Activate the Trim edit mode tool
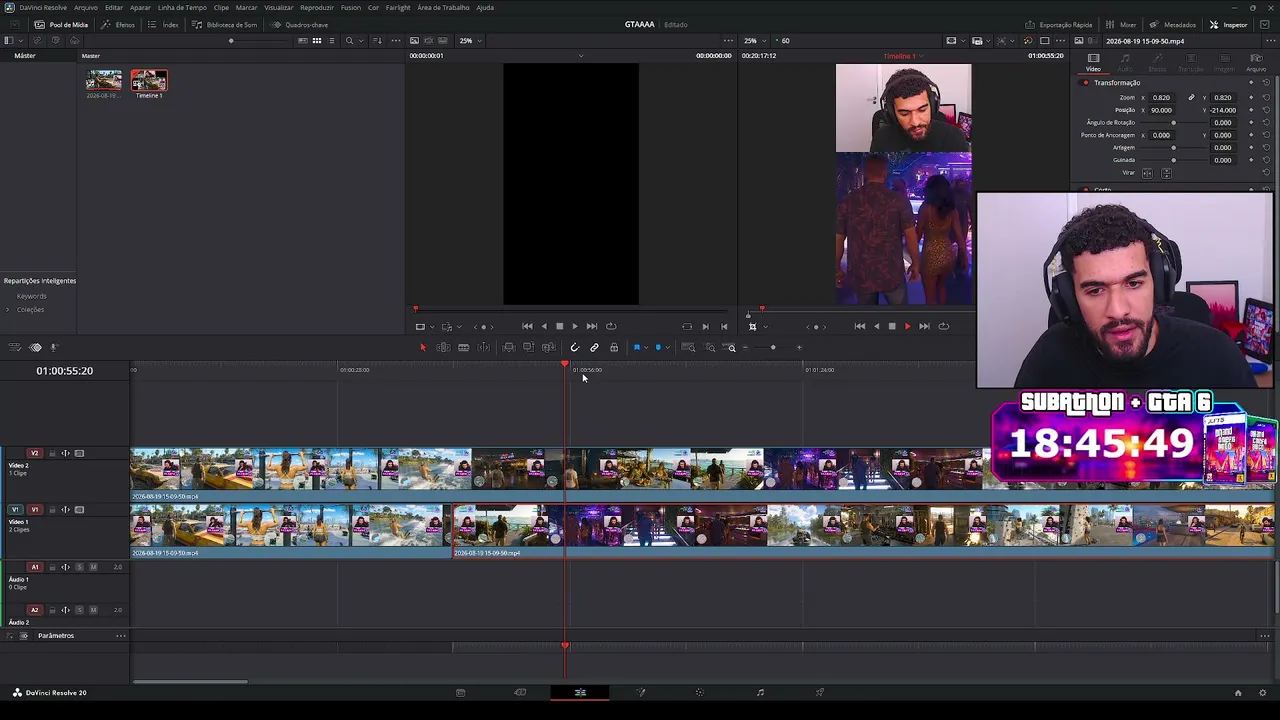The width and height of the screenshot is (1280, 720). [443, 347]
